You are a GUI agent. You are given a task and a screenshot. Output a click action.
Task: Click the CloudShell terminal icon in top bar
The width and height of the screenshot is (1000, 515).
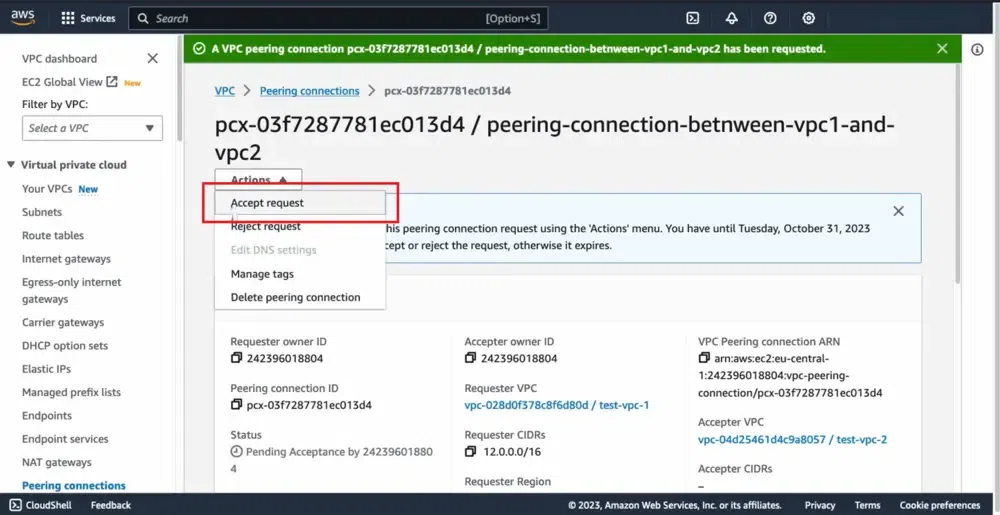coord(693,18)
